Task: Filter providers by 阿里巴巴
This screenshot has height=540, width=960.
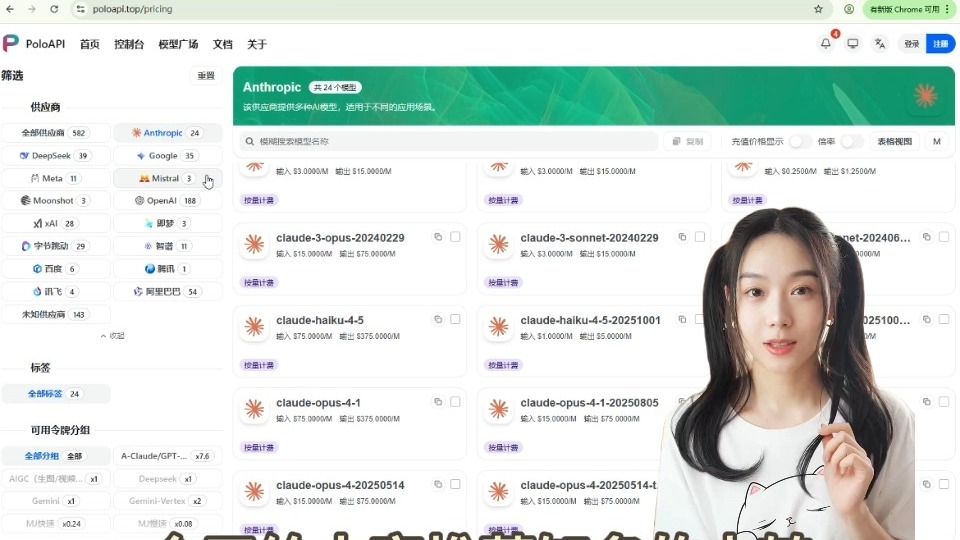Action: click(167, 291)
